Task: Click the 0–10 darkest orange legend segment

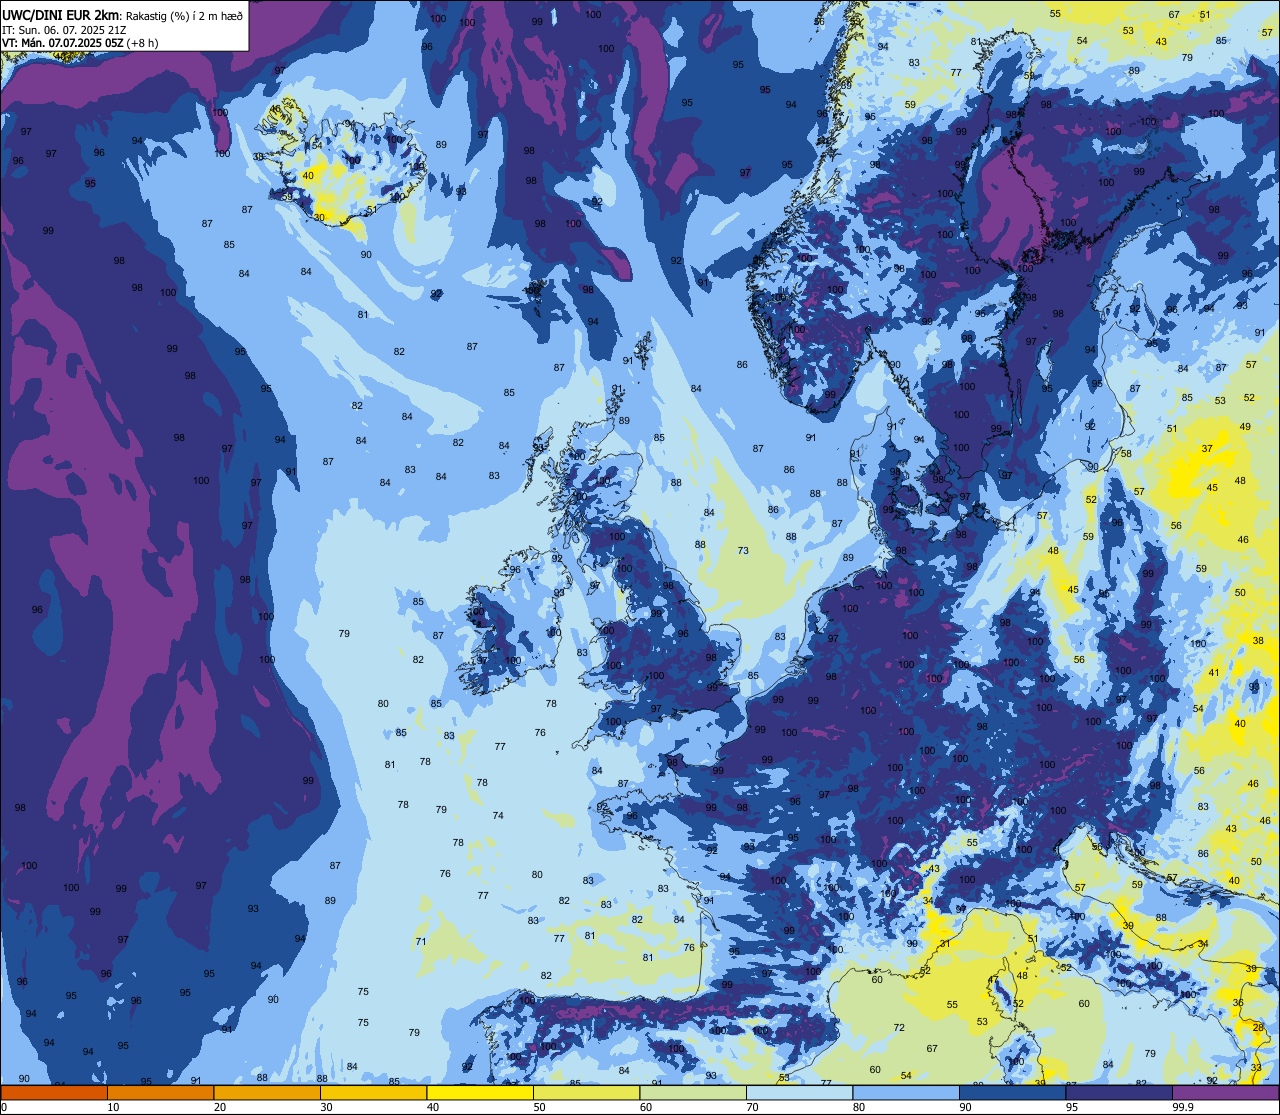Action: tap(54, 1092)
